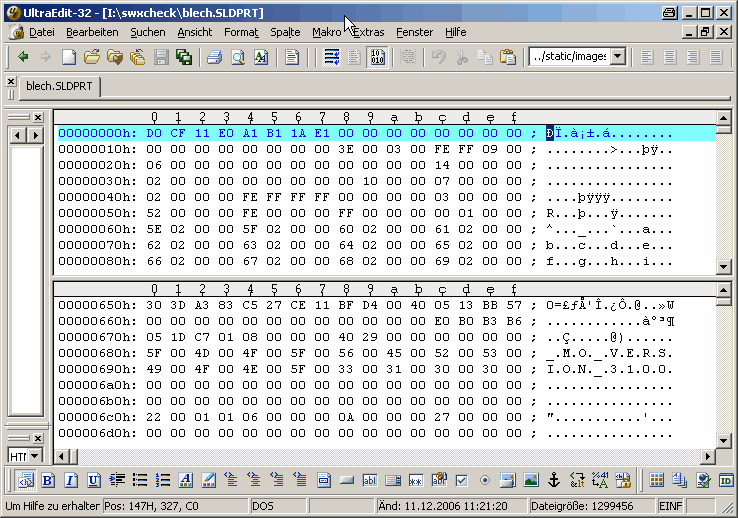Insert an HTML text field abl icon

click(369, 480)
